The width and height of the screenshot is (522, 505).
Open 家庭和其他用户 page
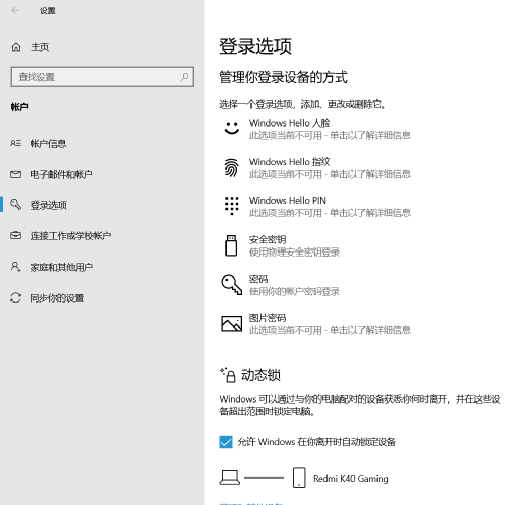click(x=62, y=267)
